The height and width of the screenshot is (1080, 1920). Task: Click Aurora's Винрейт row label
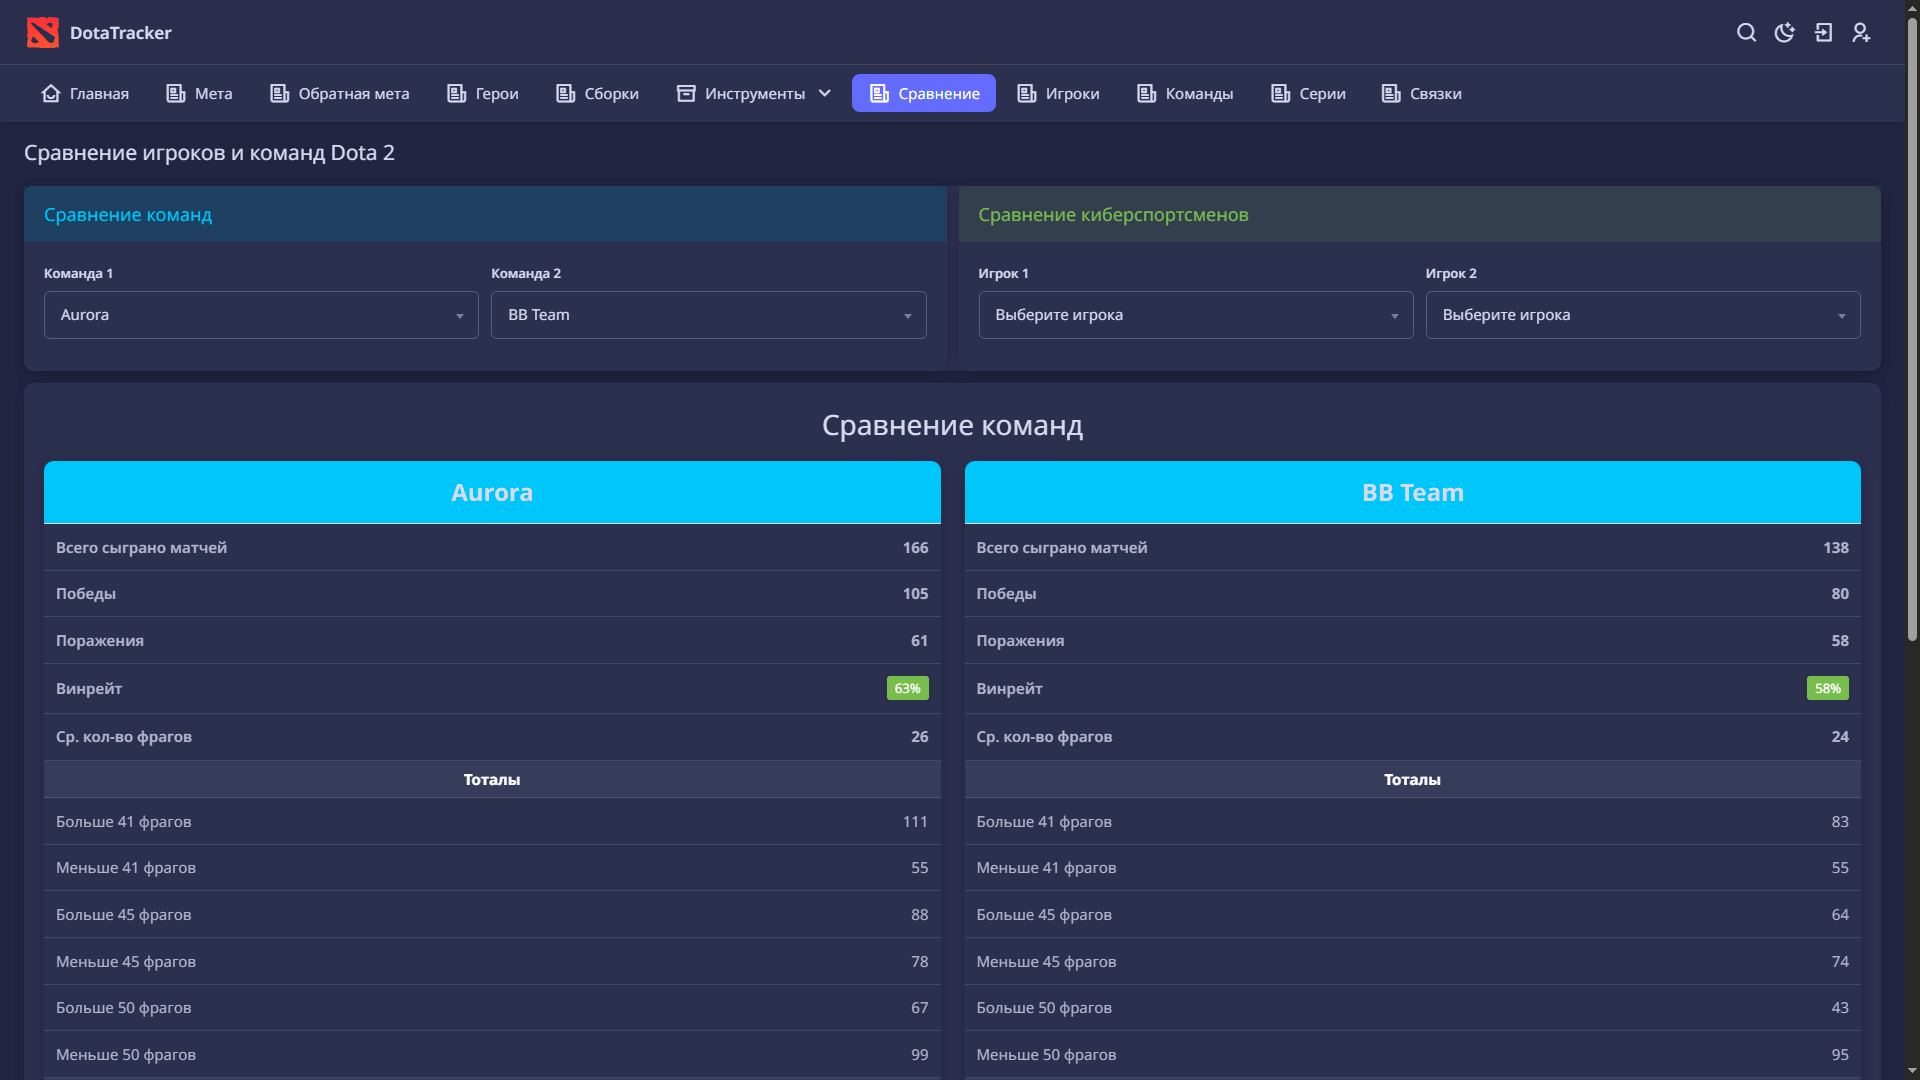(x=89, y=689)
